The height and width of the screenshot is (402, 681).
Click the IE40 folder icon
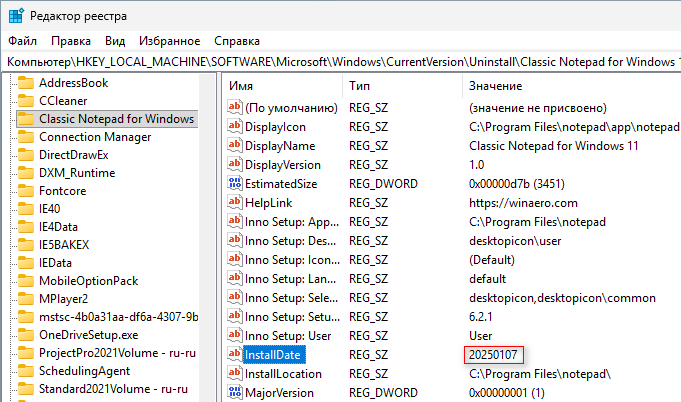(26, 209)
